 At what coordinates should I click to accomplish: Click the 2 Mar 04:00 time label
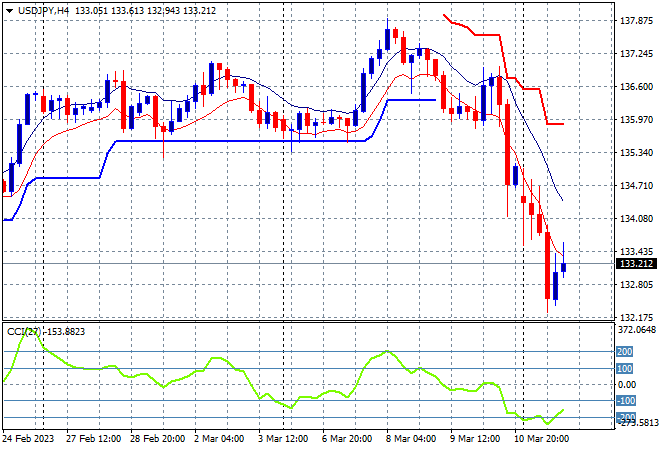coord(219,439)
